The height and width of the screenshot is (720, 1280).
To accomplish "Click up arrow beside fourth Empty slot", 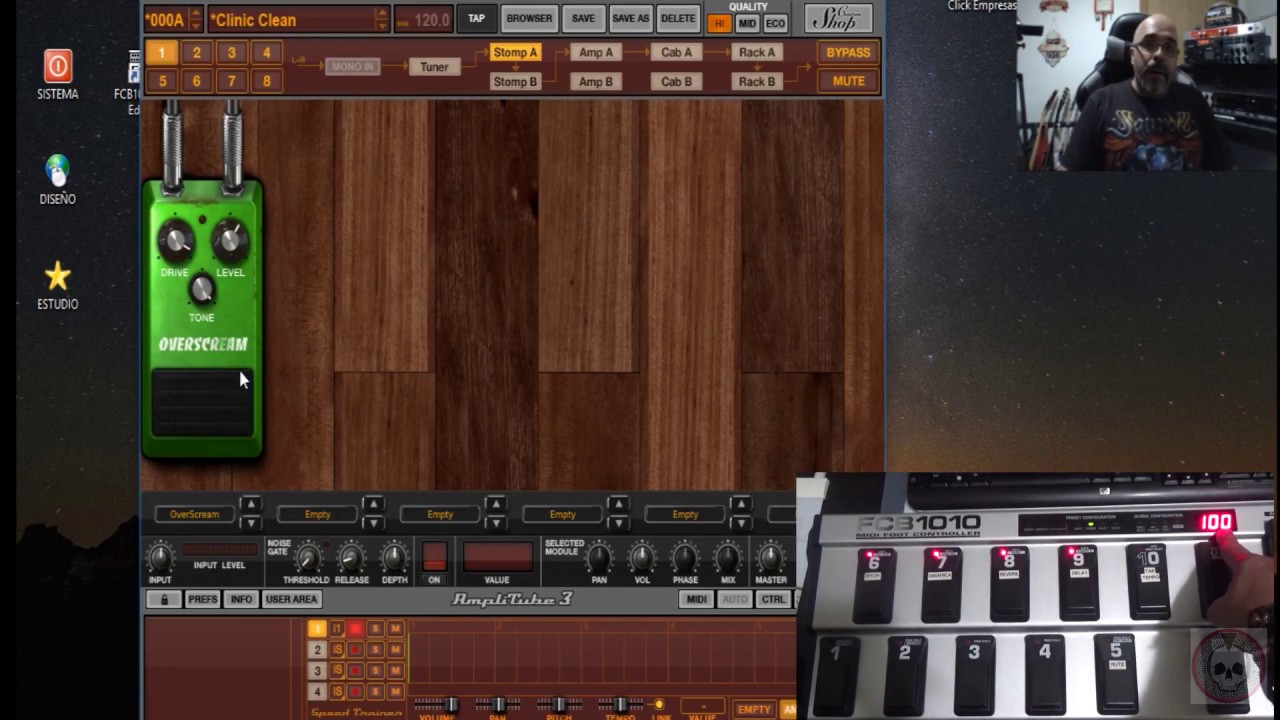I will (x=618, y=505).
